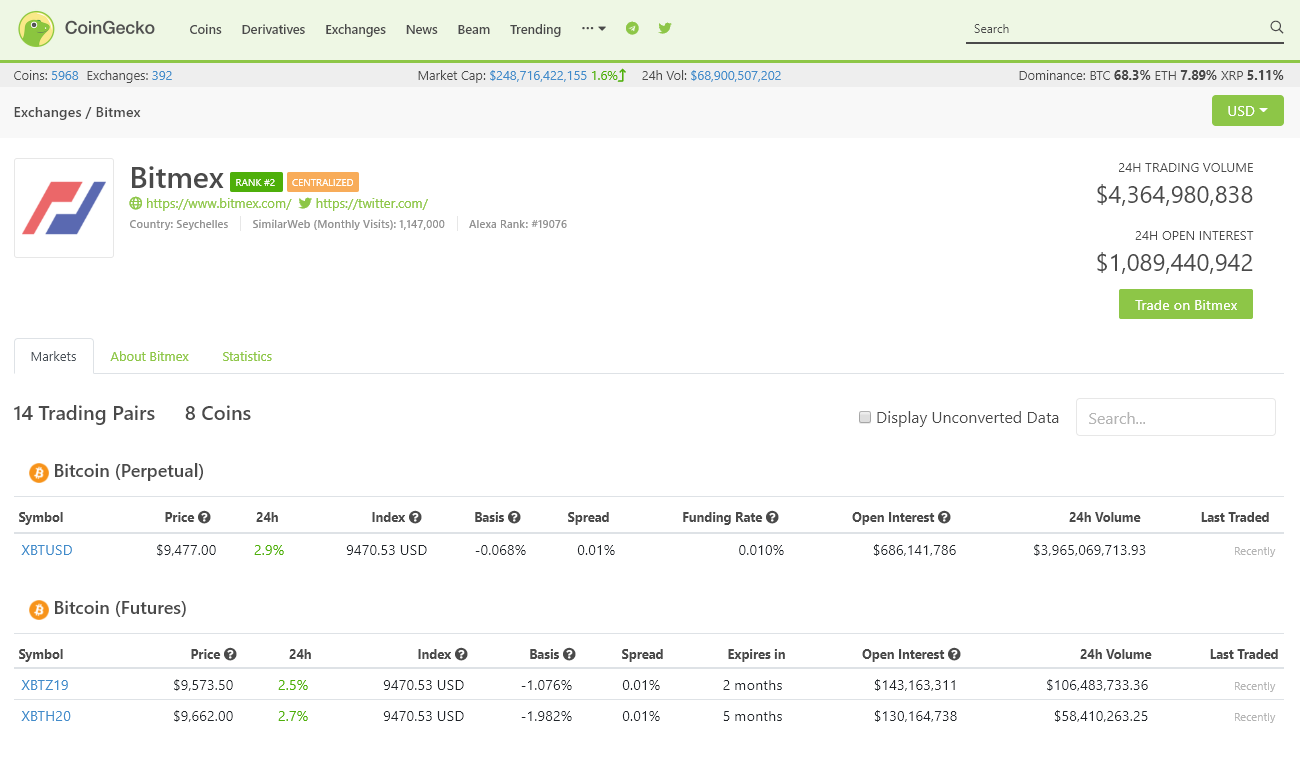Click XBTUSD 24h volume $3,965,069,713.93
The height and width of the screenshot is (760, 1300).
(1089, 550)
